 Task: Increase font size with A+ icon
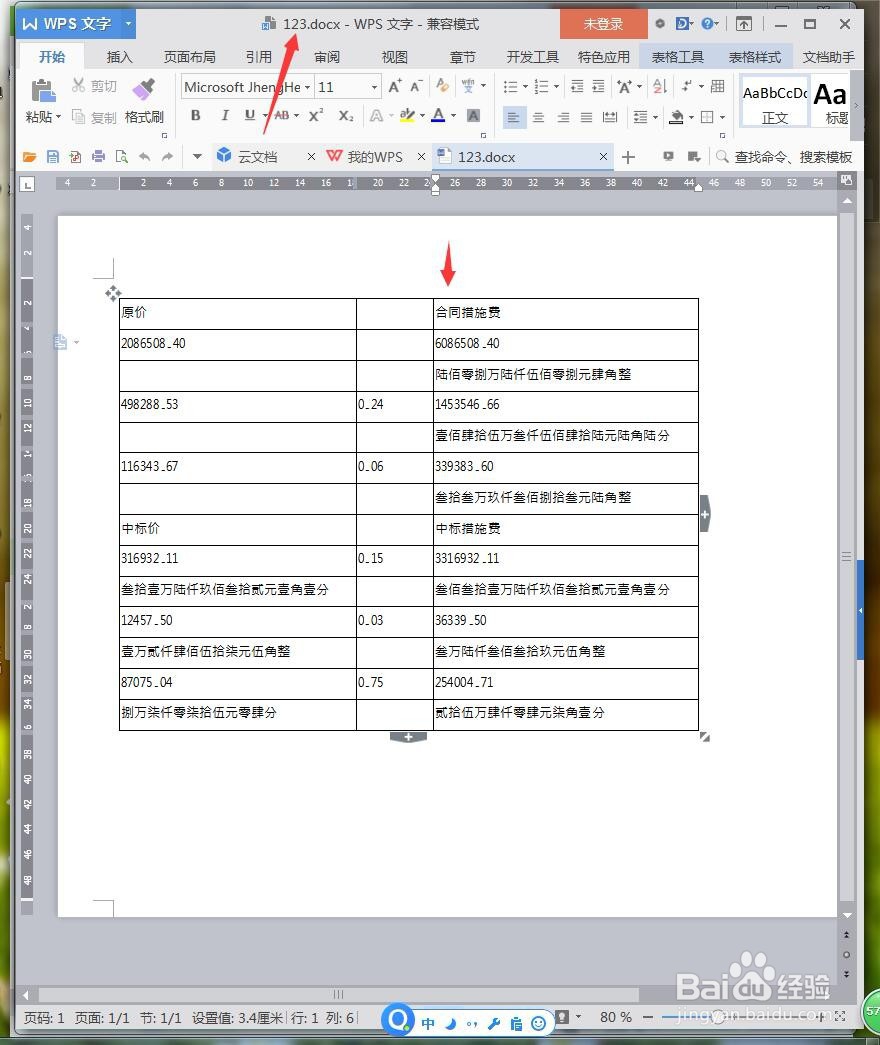click(x=395, y=86)
